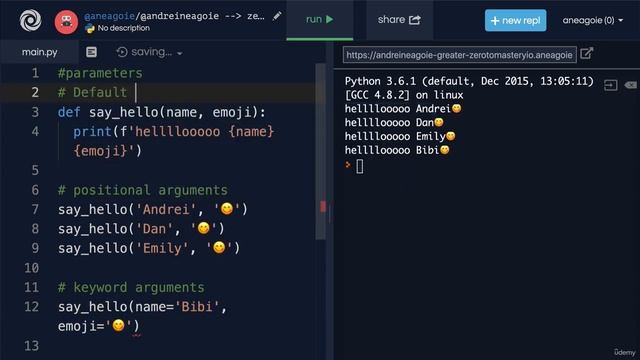
Task: Open the aneagoie account dropdown
Action: pos(593,20)
